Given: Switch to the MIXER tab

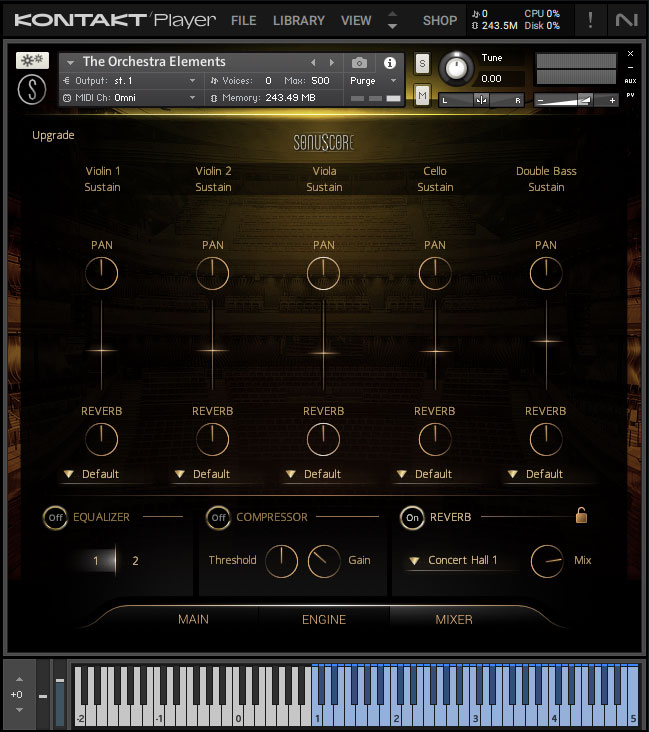Looking at the screenshot, I should click(x=454, y=619).
